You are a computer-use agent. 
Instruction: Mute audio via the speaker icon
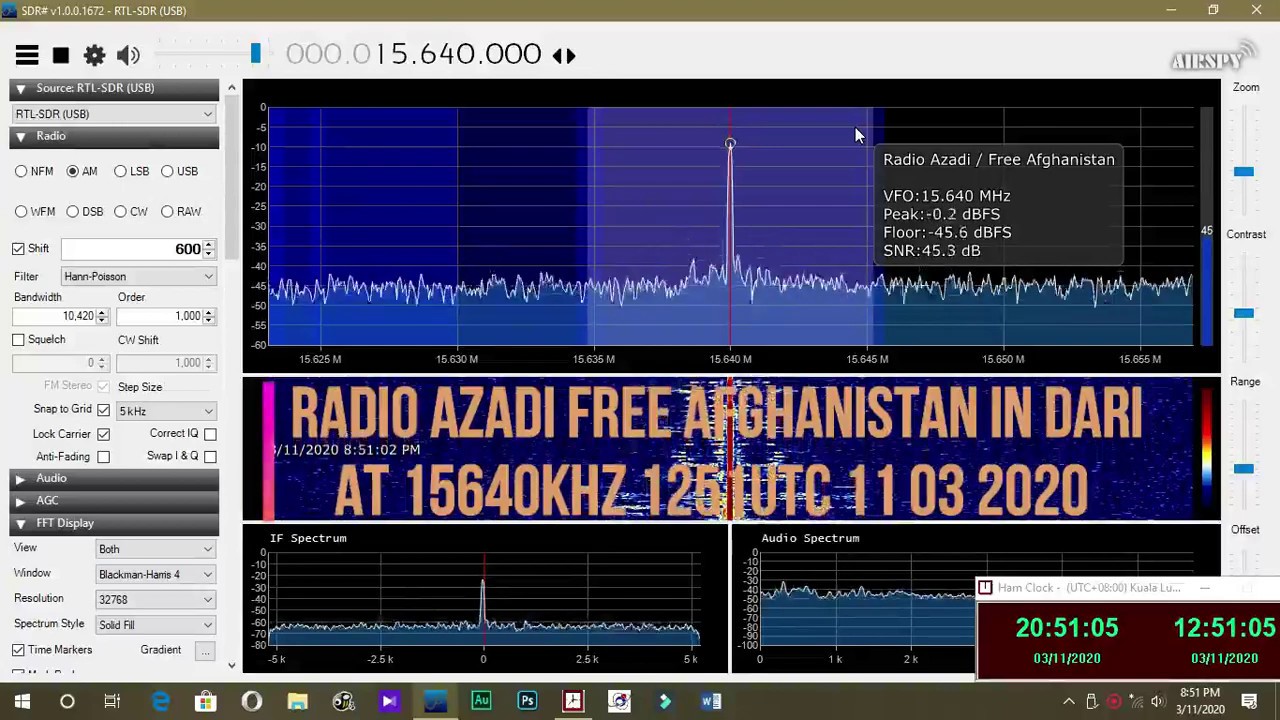click(x=128, y=55)
